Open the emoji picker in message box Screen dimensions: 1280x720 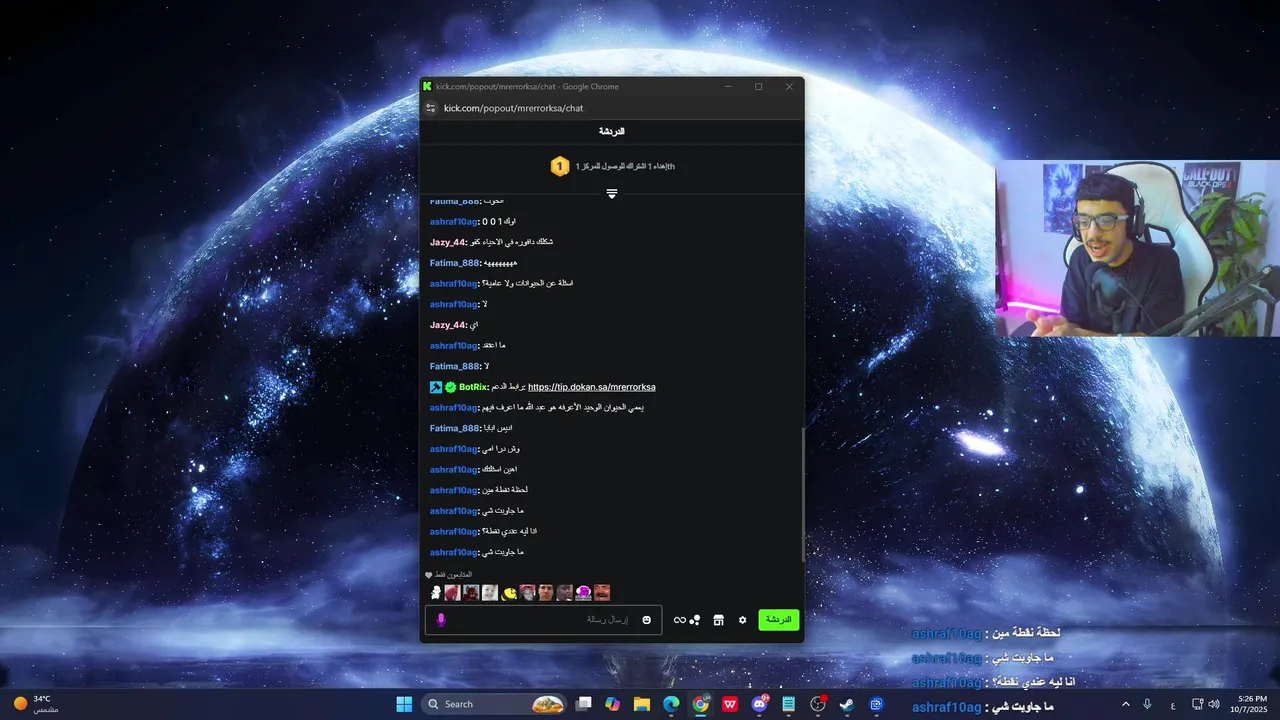click(x=646, y=620)
